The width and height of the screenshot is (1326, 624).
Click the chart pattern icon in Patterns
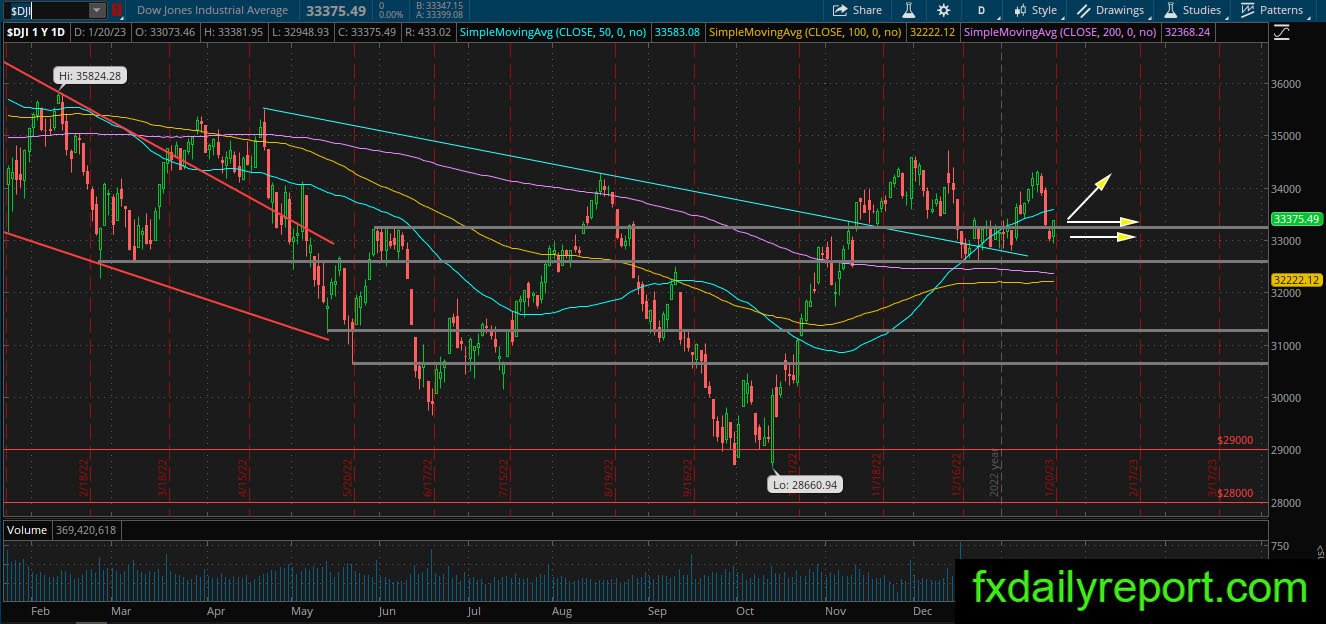tap(1248, 10)
